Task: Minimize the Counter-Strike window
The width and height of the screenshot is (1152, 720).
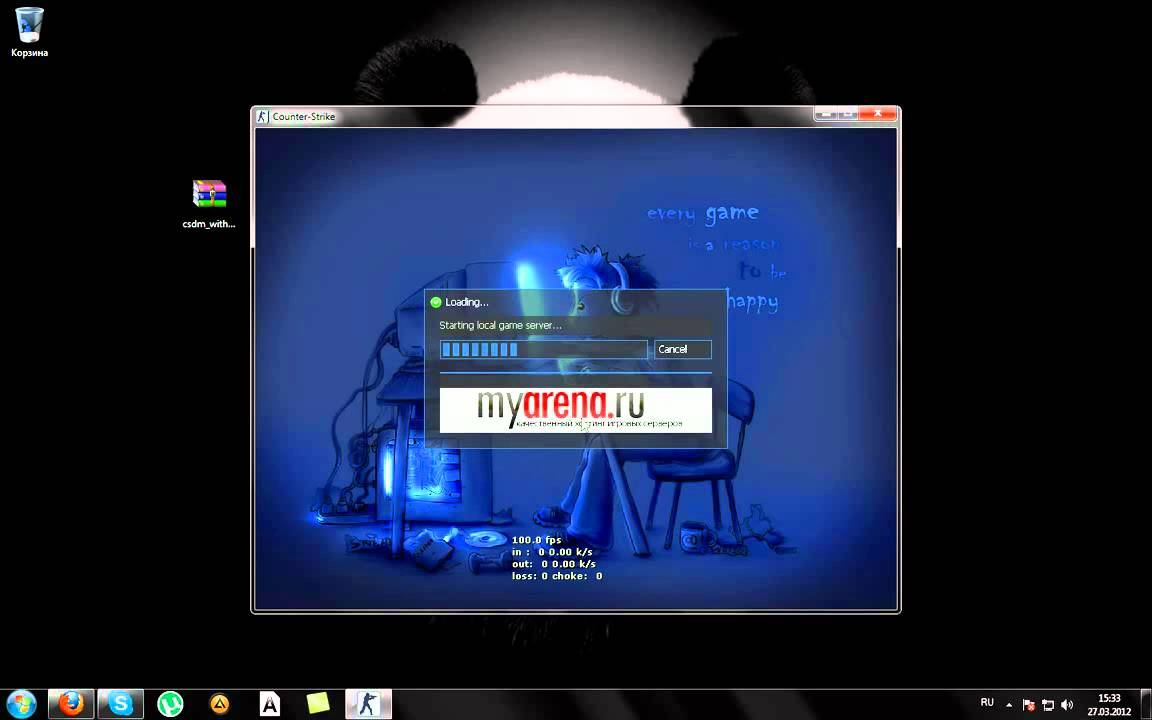Action: coord(825,114)
